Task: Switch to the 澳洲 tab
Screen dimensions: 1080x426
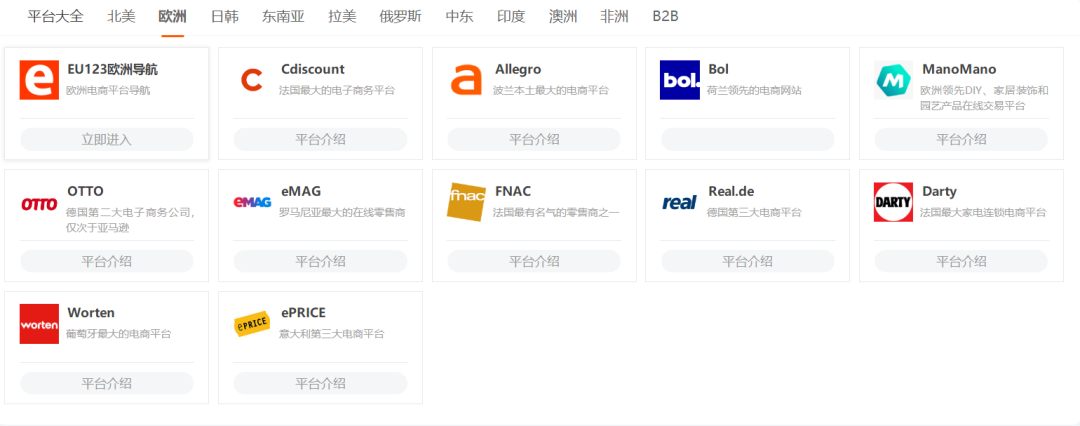Action: pyautogui.click(x=563, y=17)
